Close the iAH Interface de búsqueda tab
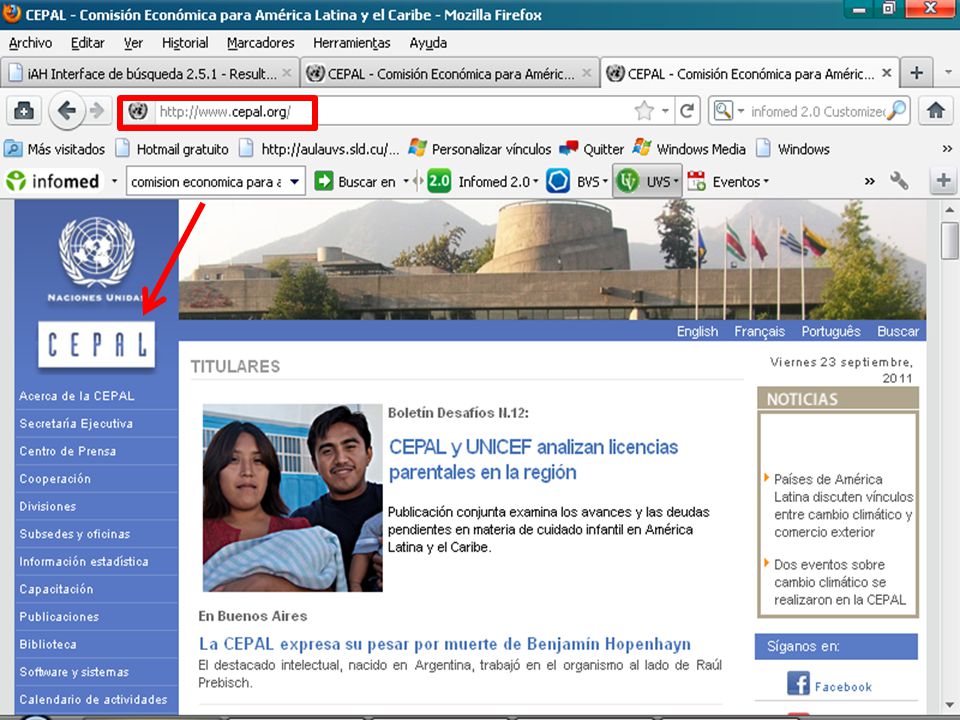This screenshot has height=720, width=960. click(x=287, y=73)
